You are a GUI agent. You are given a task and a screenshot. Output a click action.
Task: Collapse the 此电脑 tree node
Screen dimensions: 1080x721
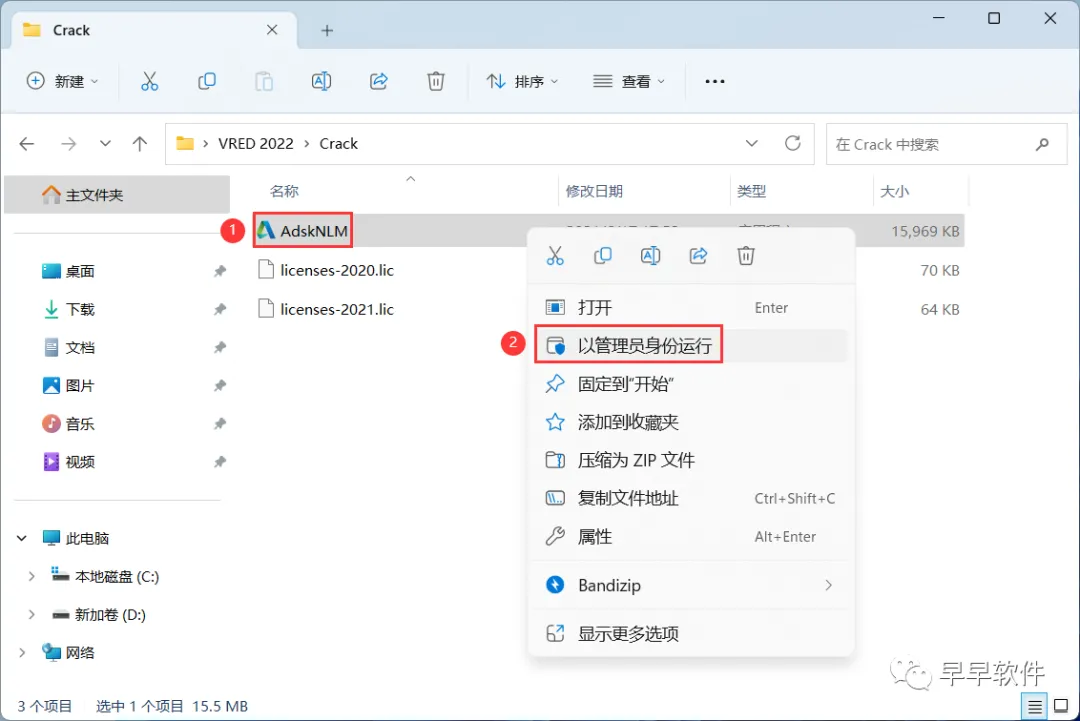click(x=22, y=539)
